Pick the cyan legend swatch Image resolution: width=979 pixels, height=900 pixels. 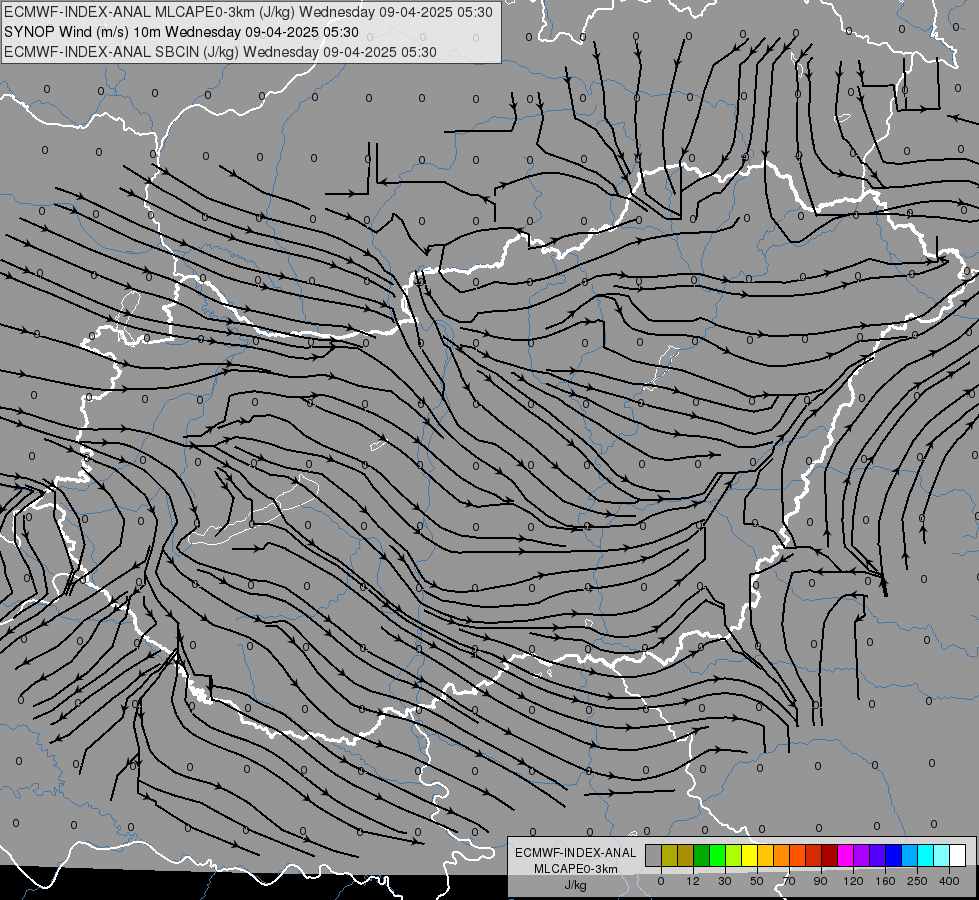pos(925,855)
